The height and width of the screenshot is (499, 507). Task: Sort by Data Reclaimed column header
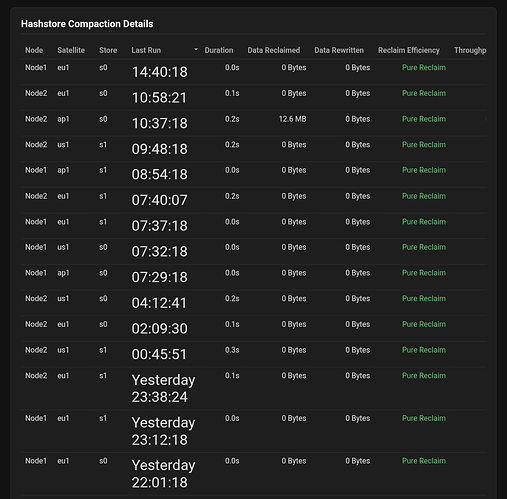pyautogui.click(x=274, y=50)
